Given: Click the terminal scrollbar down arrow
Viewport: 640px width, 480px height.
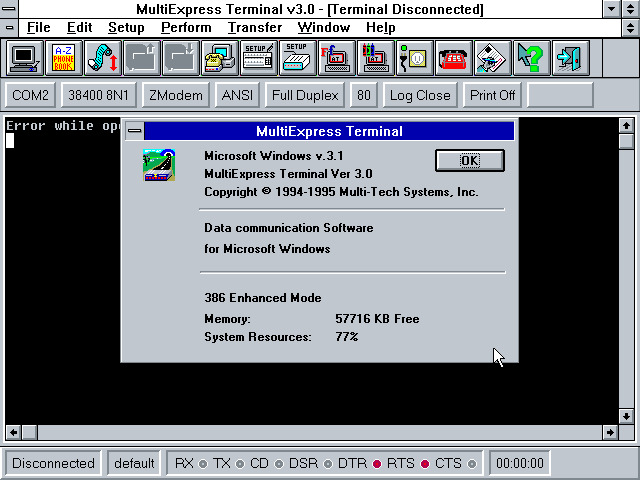Looking at the screenshot, I should pos(626,416).
